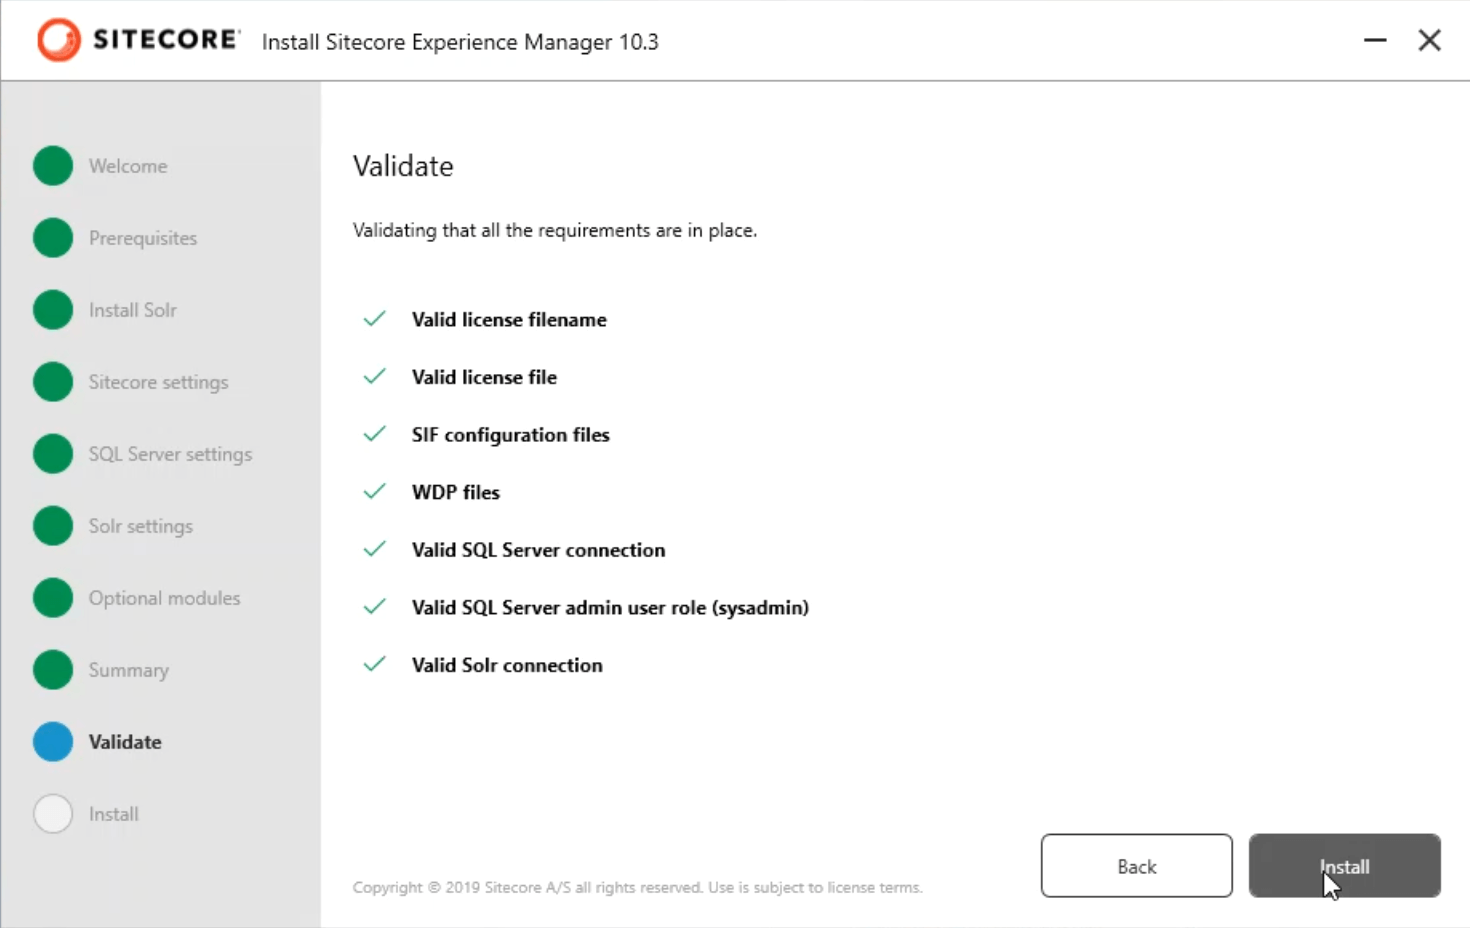Click the blue Validate step circle

click(x=53, y=742)
